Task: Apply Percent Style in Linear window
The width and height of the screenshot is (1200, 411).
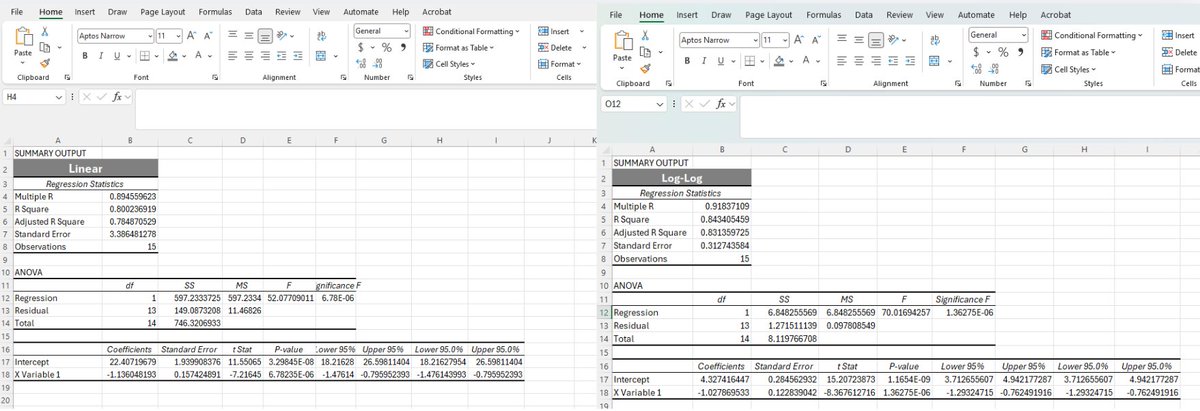Action: pos(386,50)
